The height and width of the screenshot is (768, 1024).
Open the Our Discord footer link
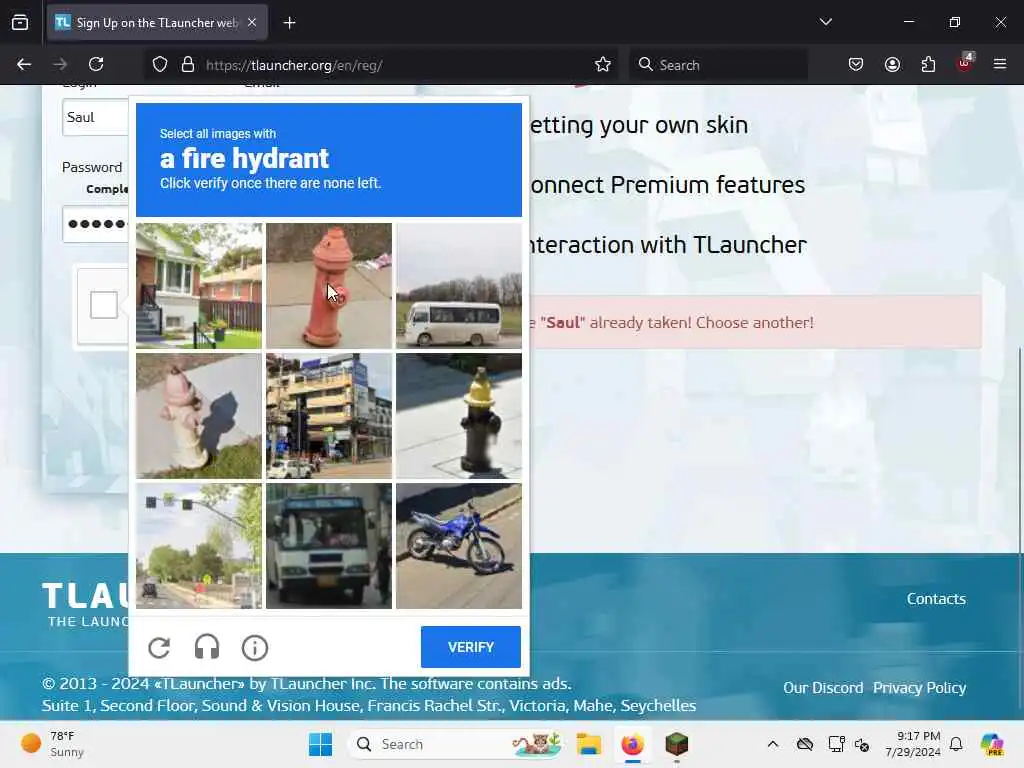point(823,688)
